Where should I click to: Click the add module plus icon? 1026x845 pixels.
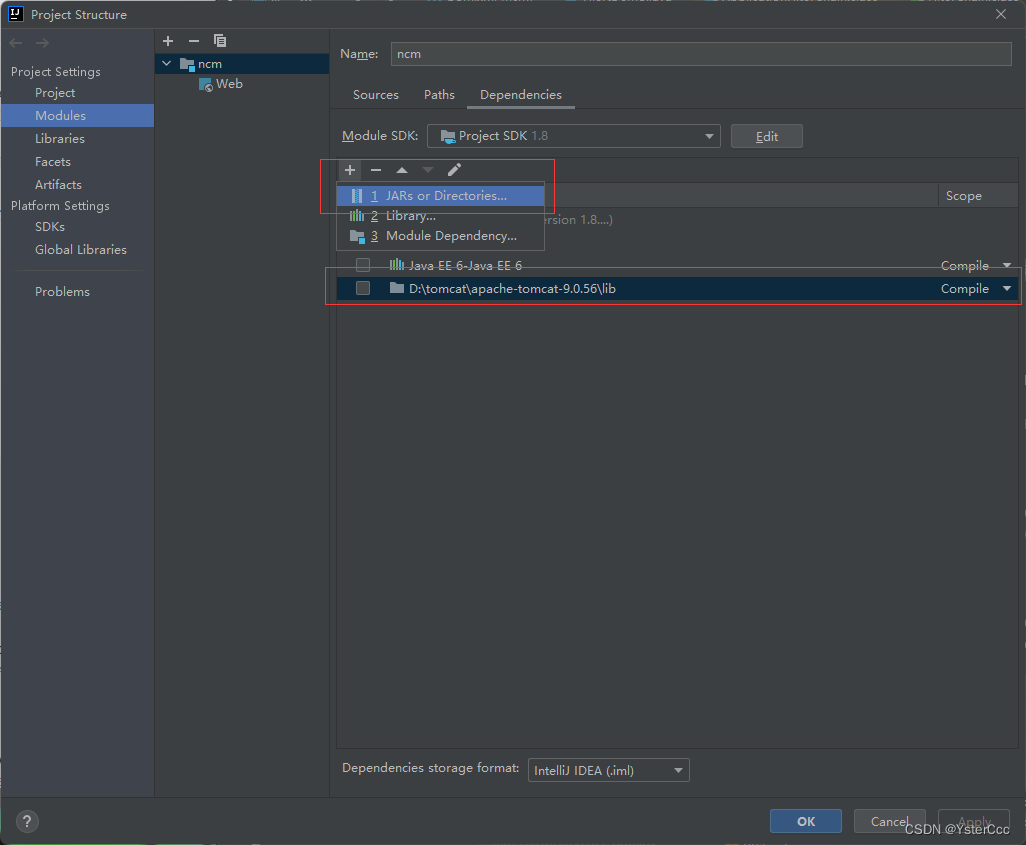(x=168, y=41)
